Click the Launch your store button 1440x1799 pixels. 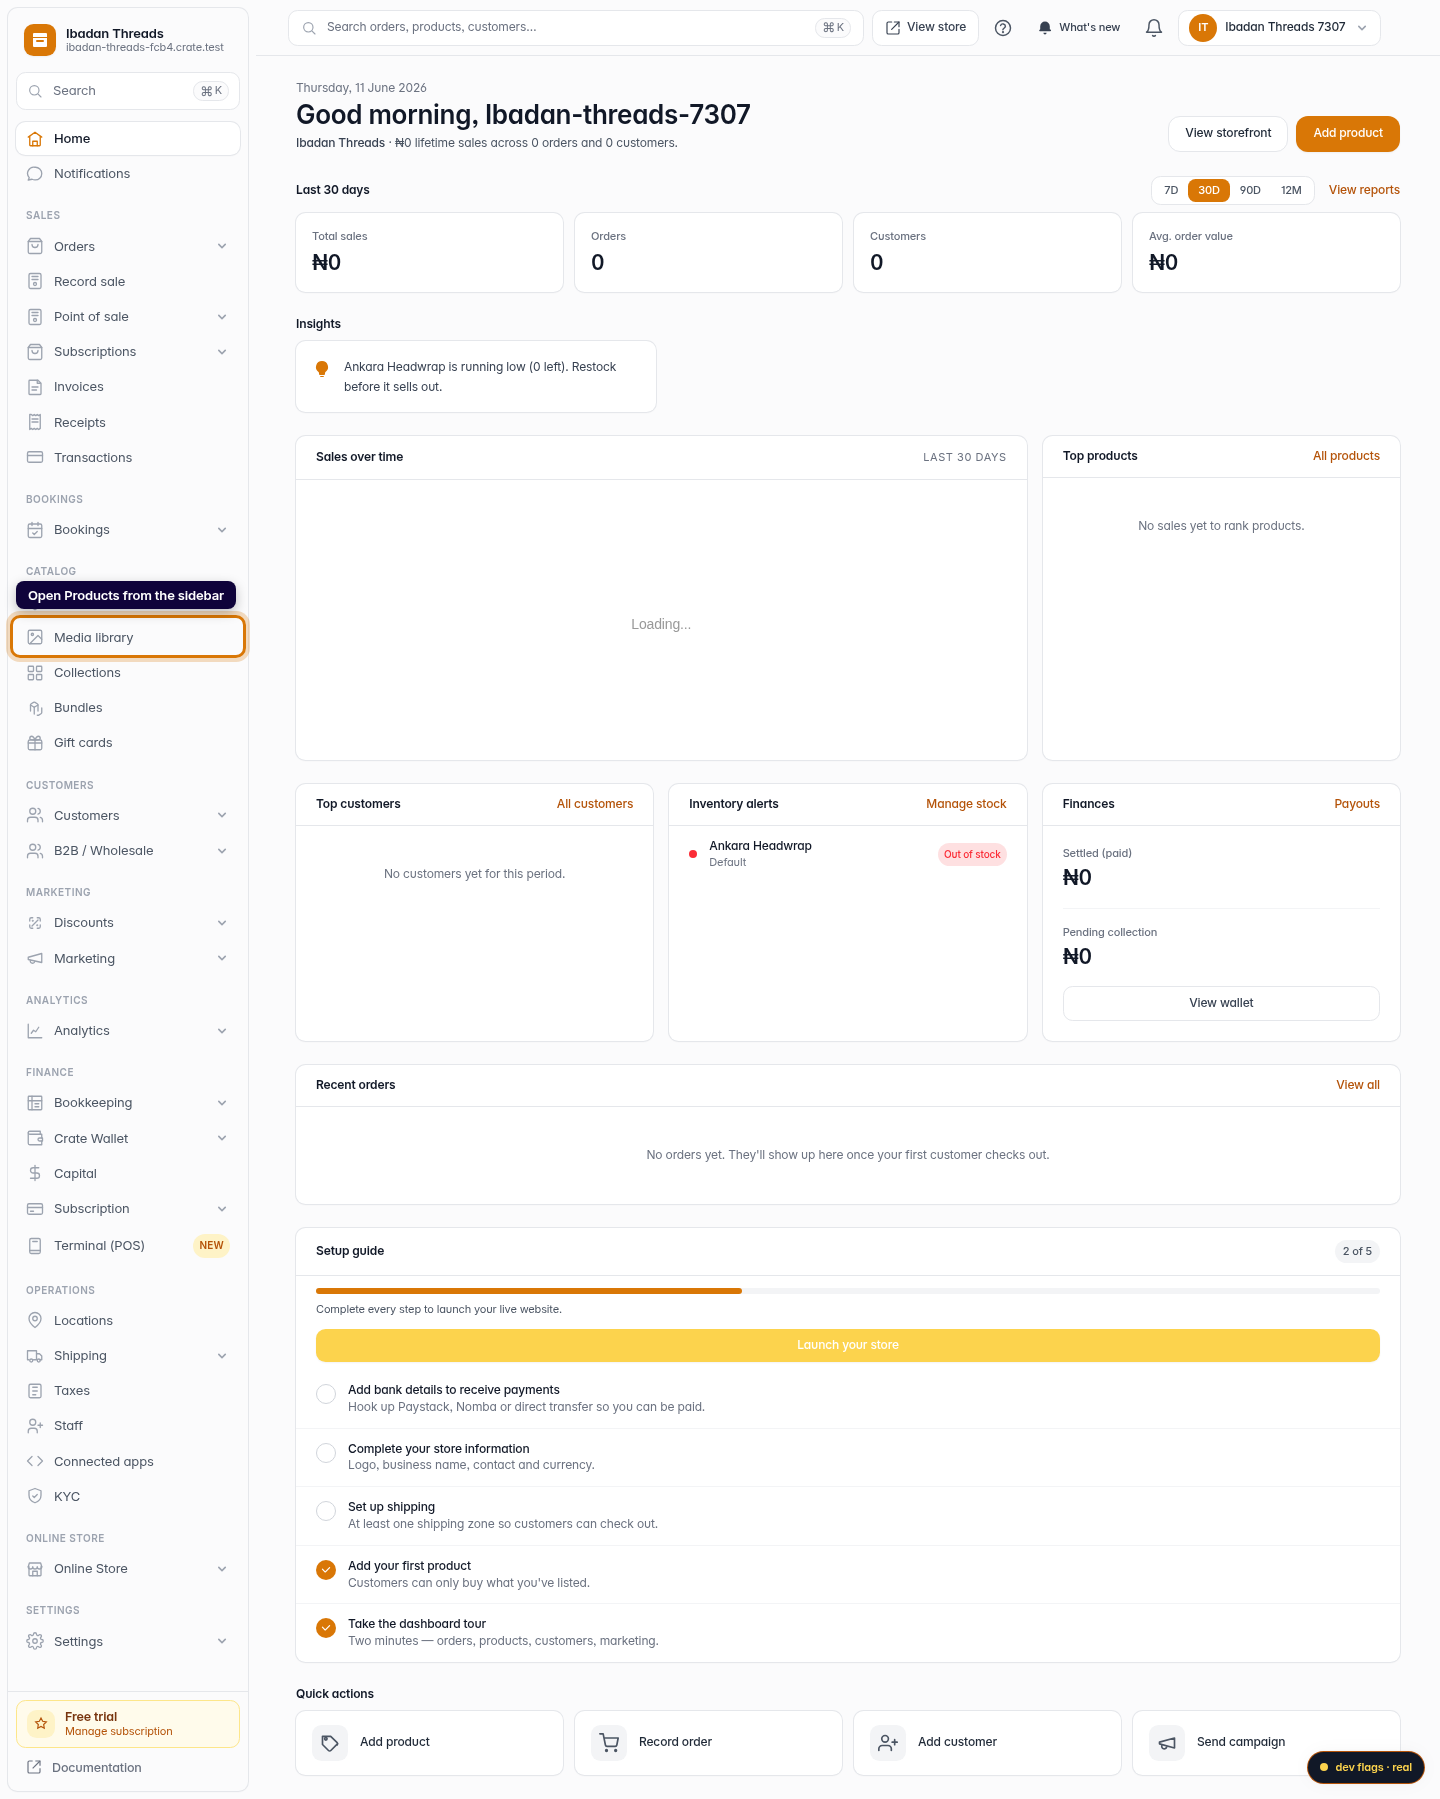(x=848, y=1345)
